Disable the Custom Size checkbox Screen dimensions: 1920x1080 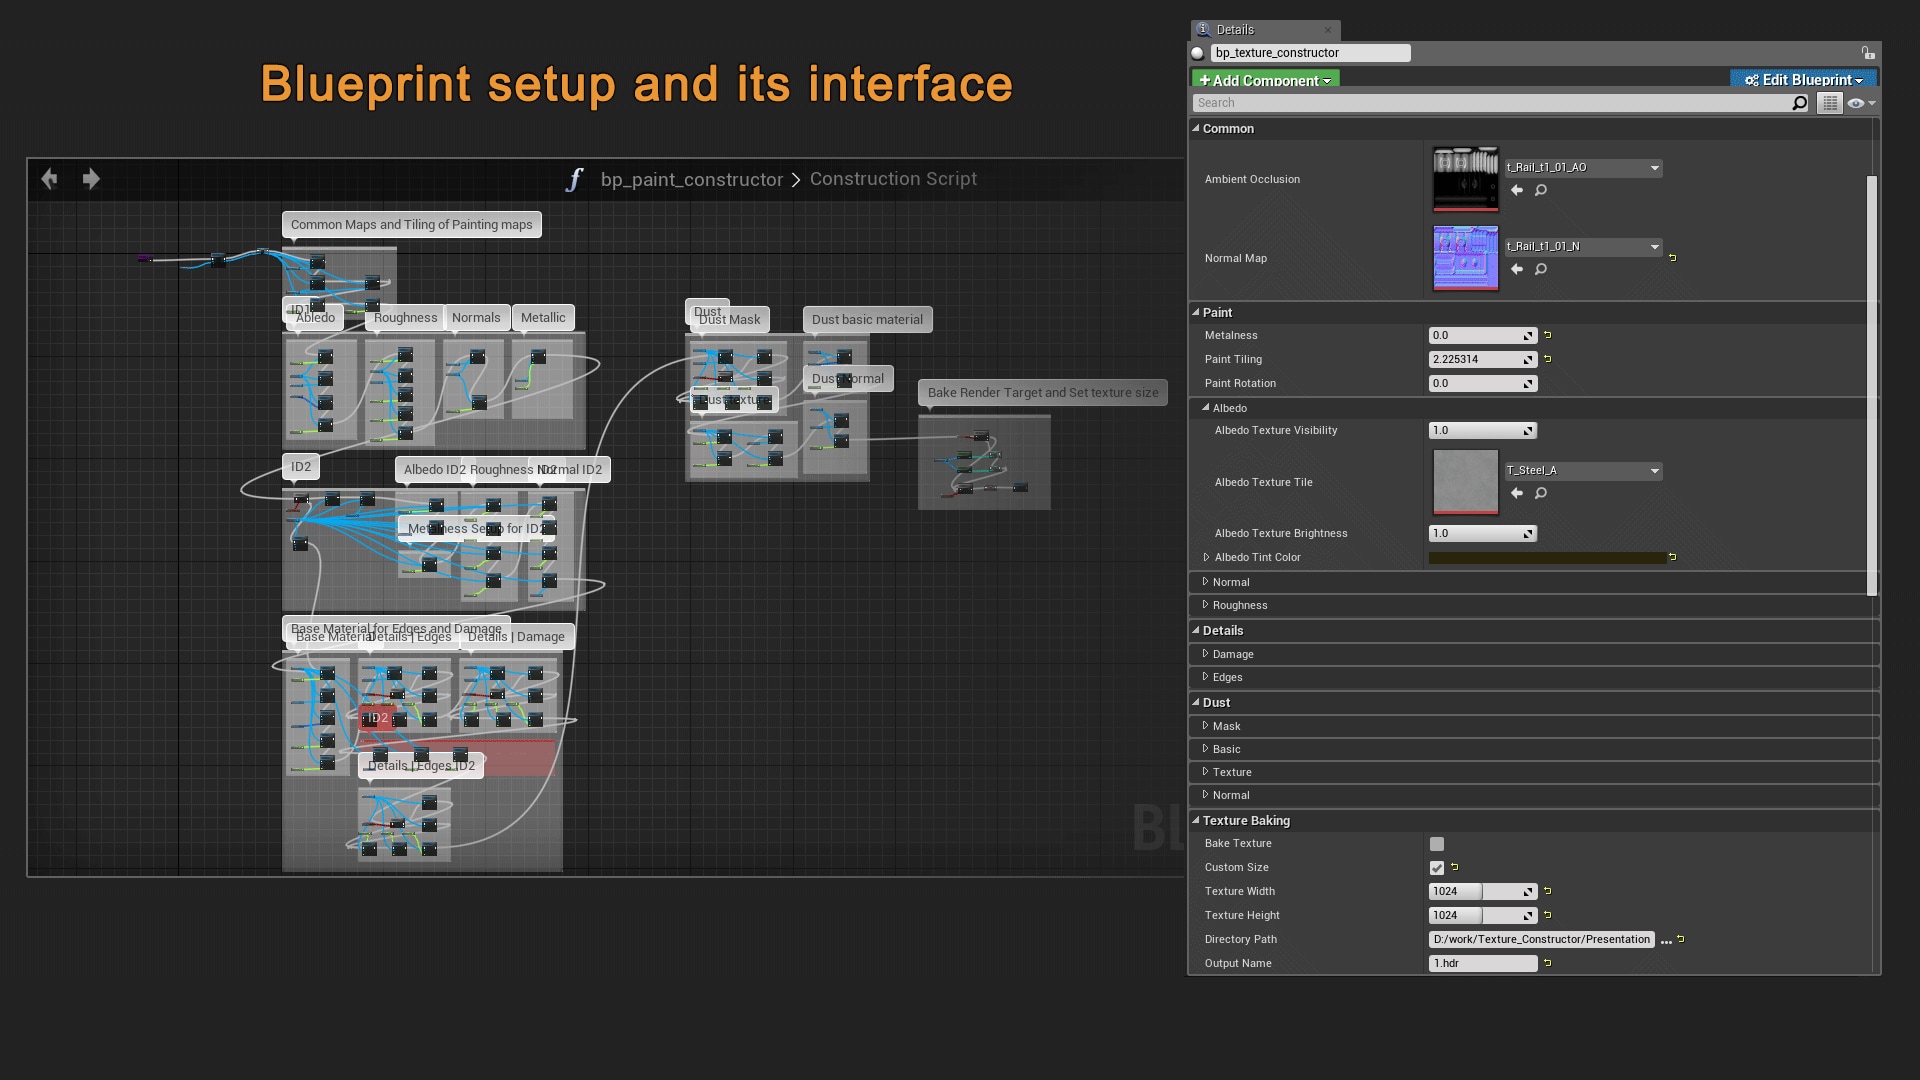1437,867
